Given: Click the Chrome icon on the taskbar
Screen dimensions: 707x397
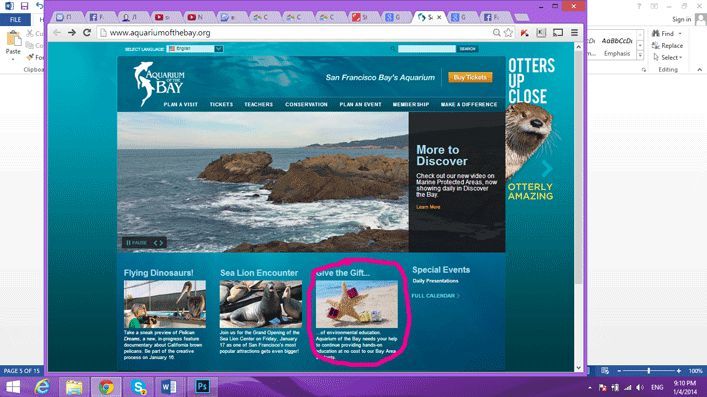Looking at the screenshot, I should [x=106, y=387].
